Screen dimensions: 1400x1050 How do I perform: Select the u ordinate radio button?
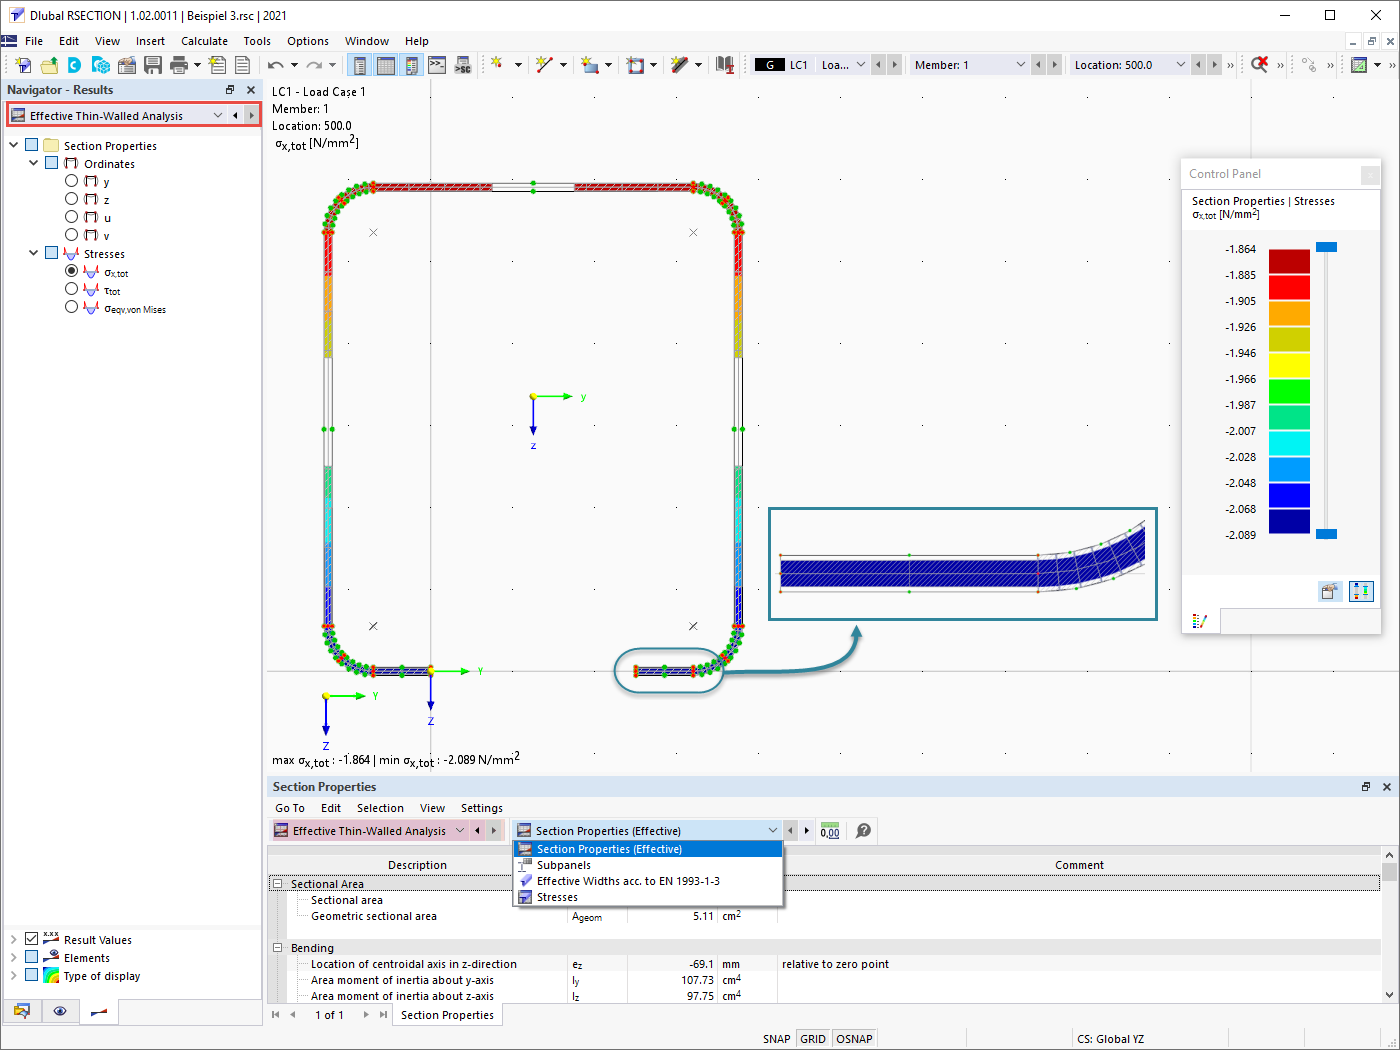coord(71,217)
